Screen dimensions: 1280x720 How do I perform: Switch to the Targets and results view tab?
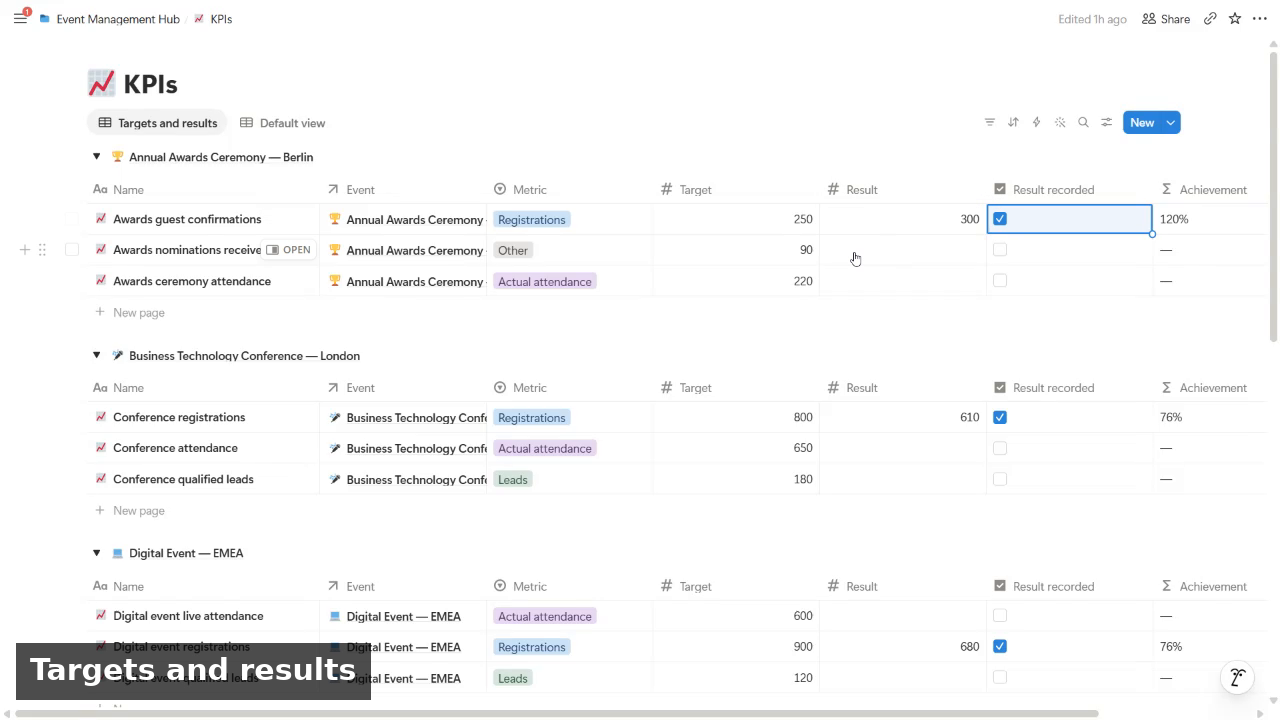click(158, 123)
